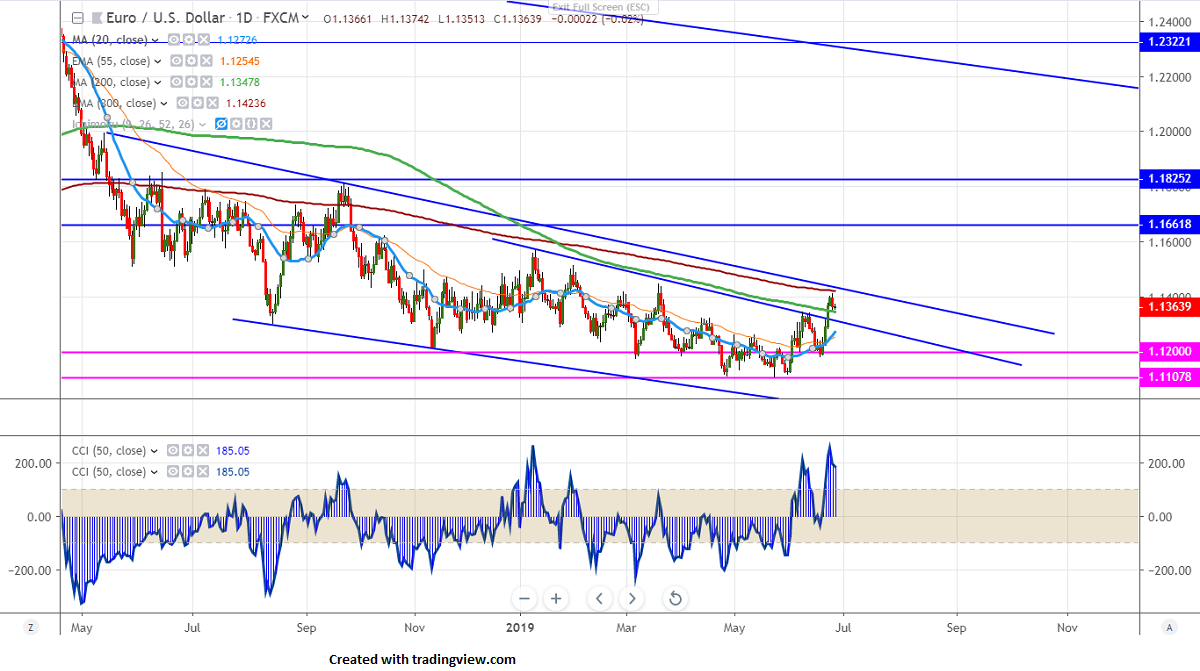
Task: Click the MA 20 value 1.12726
Action: (237, 40)
